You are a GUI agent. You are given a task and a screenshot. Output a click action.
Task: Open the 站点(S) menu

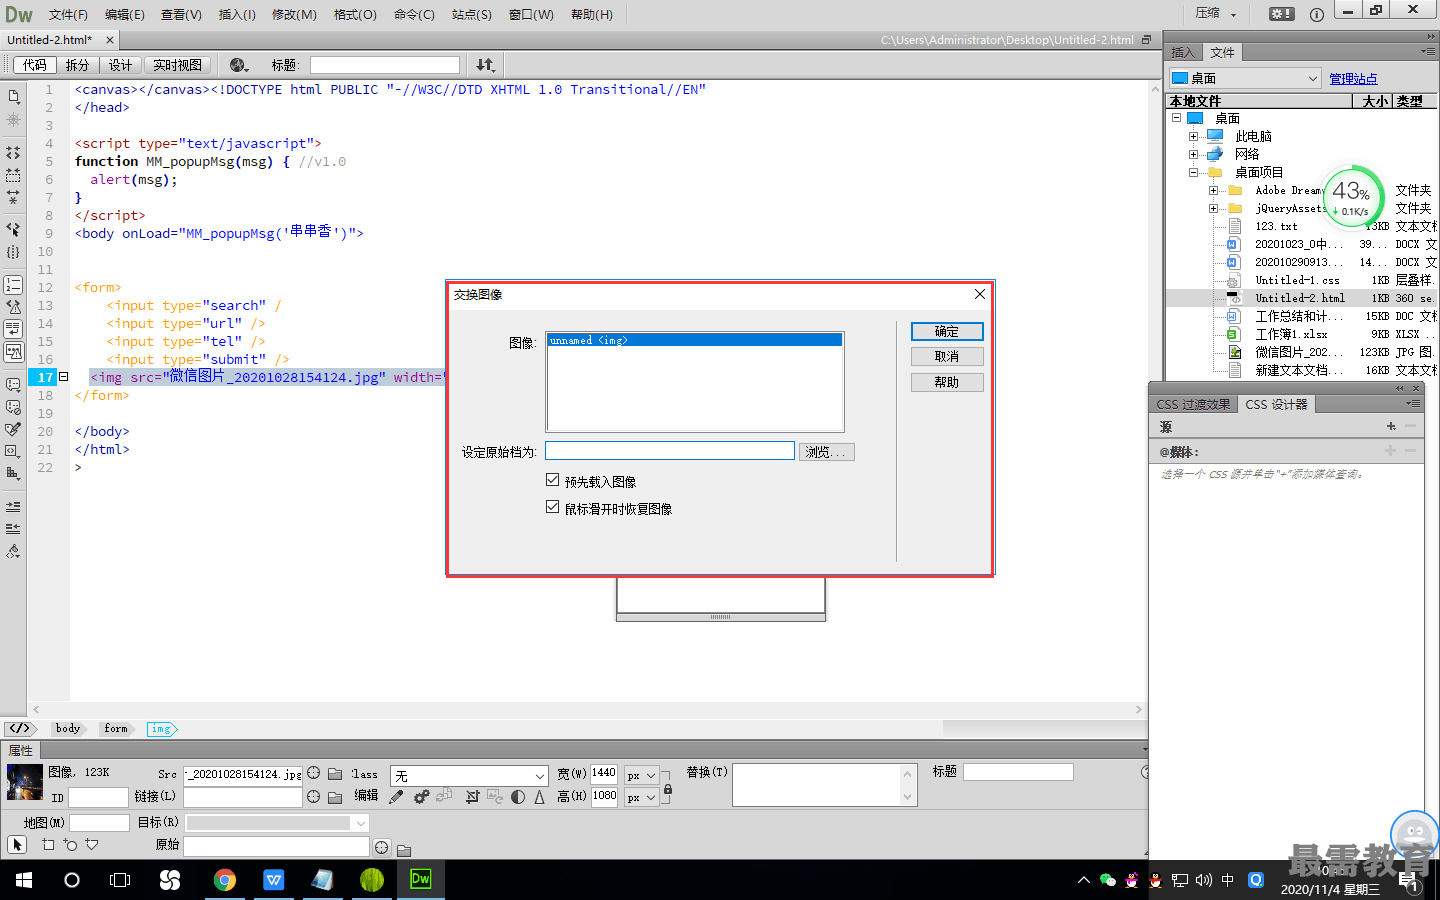click(472, 14)
